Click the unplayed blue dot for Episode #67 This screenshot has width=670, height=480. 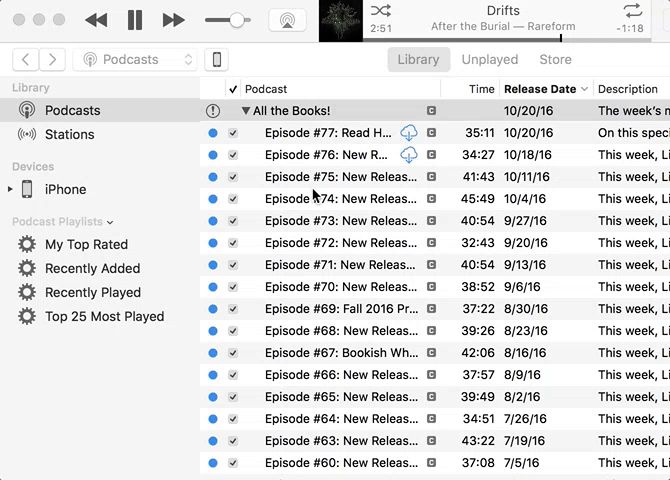[213, 353]
